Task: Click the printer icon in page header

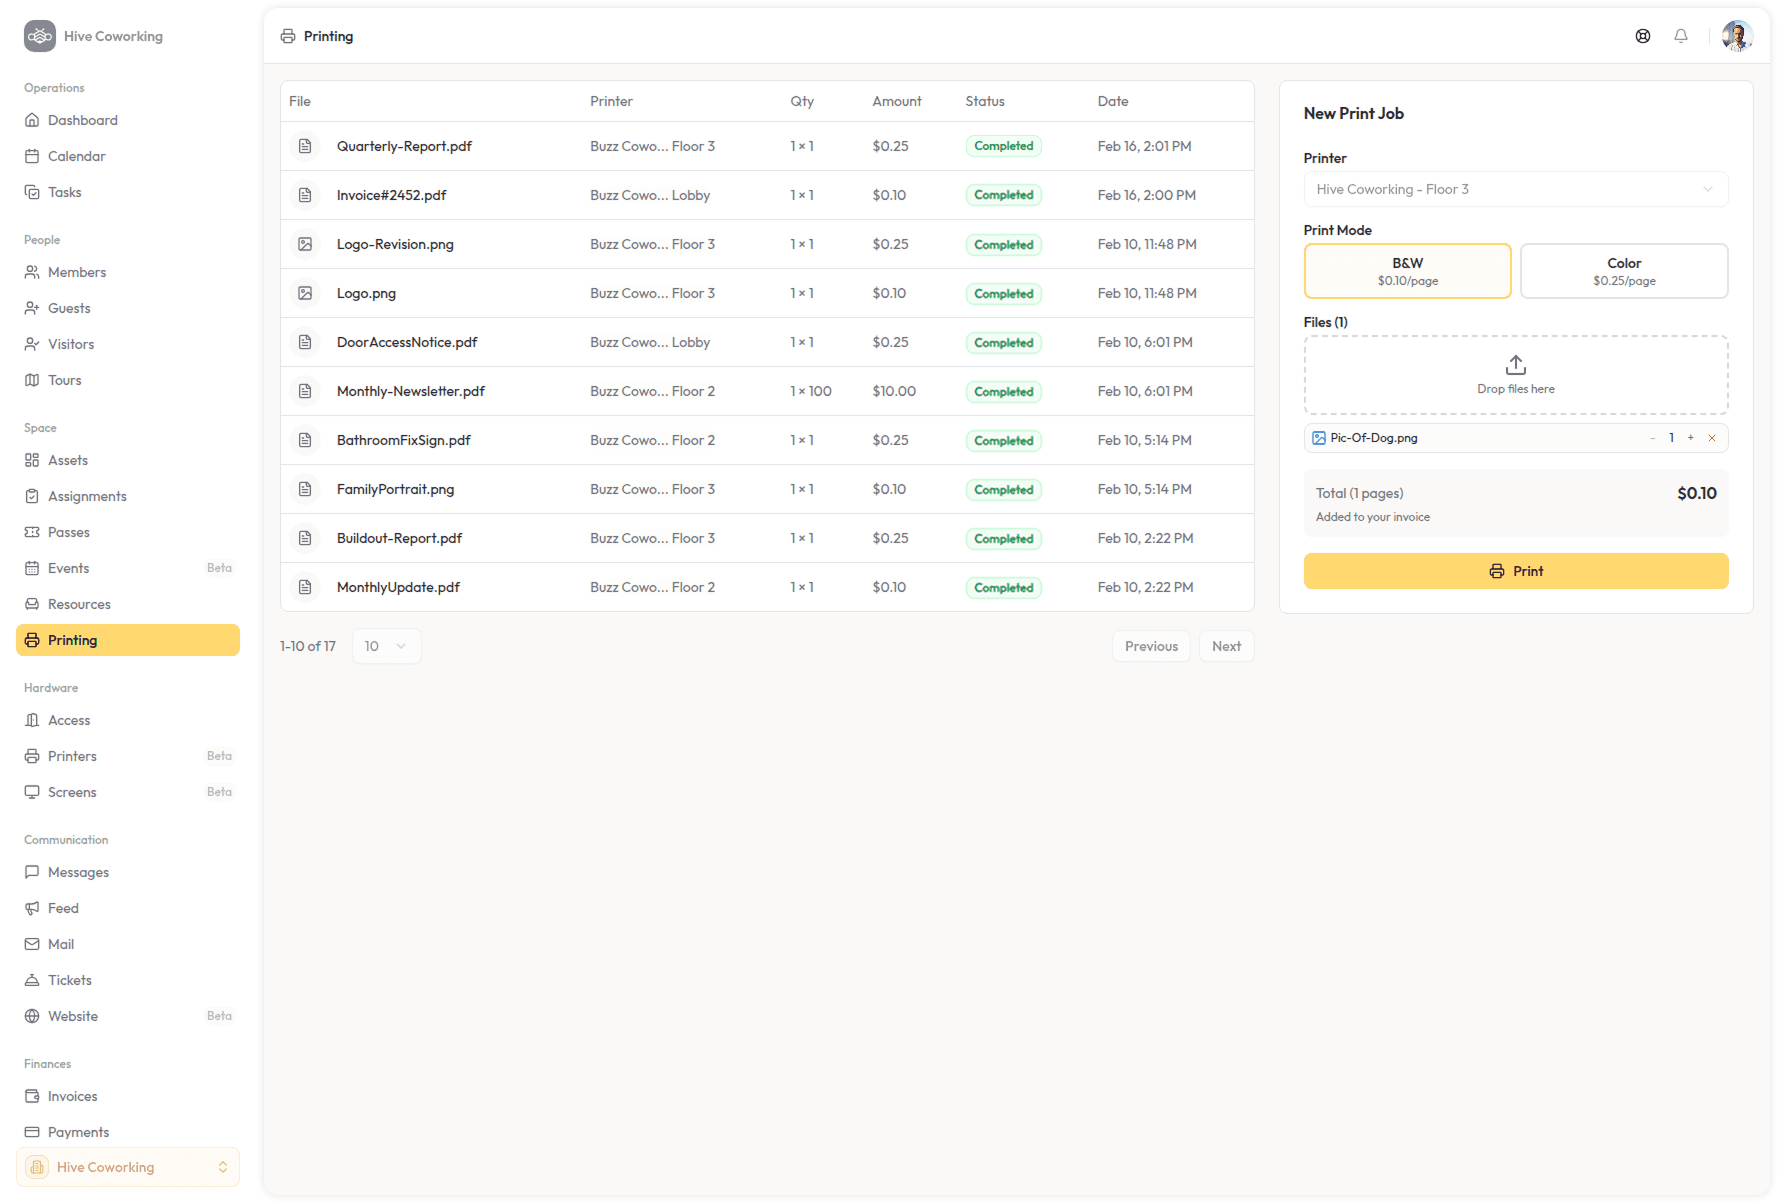Action: (x=288, y=36)
